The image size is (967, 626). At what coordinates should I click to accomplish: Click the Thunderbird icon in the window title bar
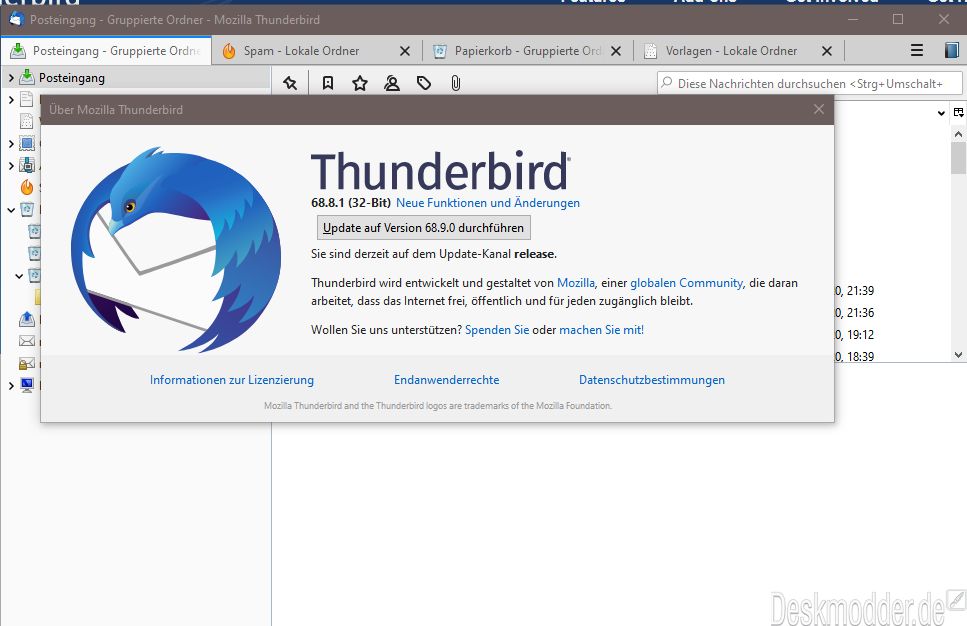pyautogui.click(x=17, y=19)
